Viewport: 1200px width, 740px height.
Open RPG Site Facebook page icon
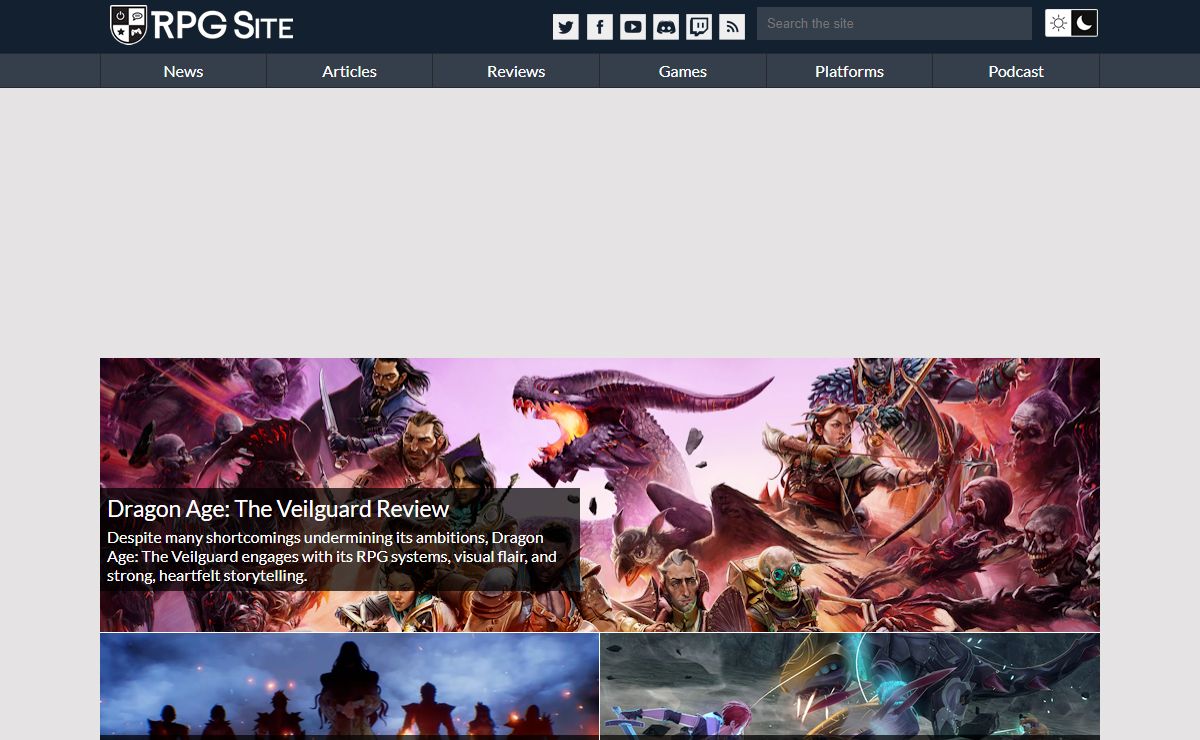click(x=599, y=27)
